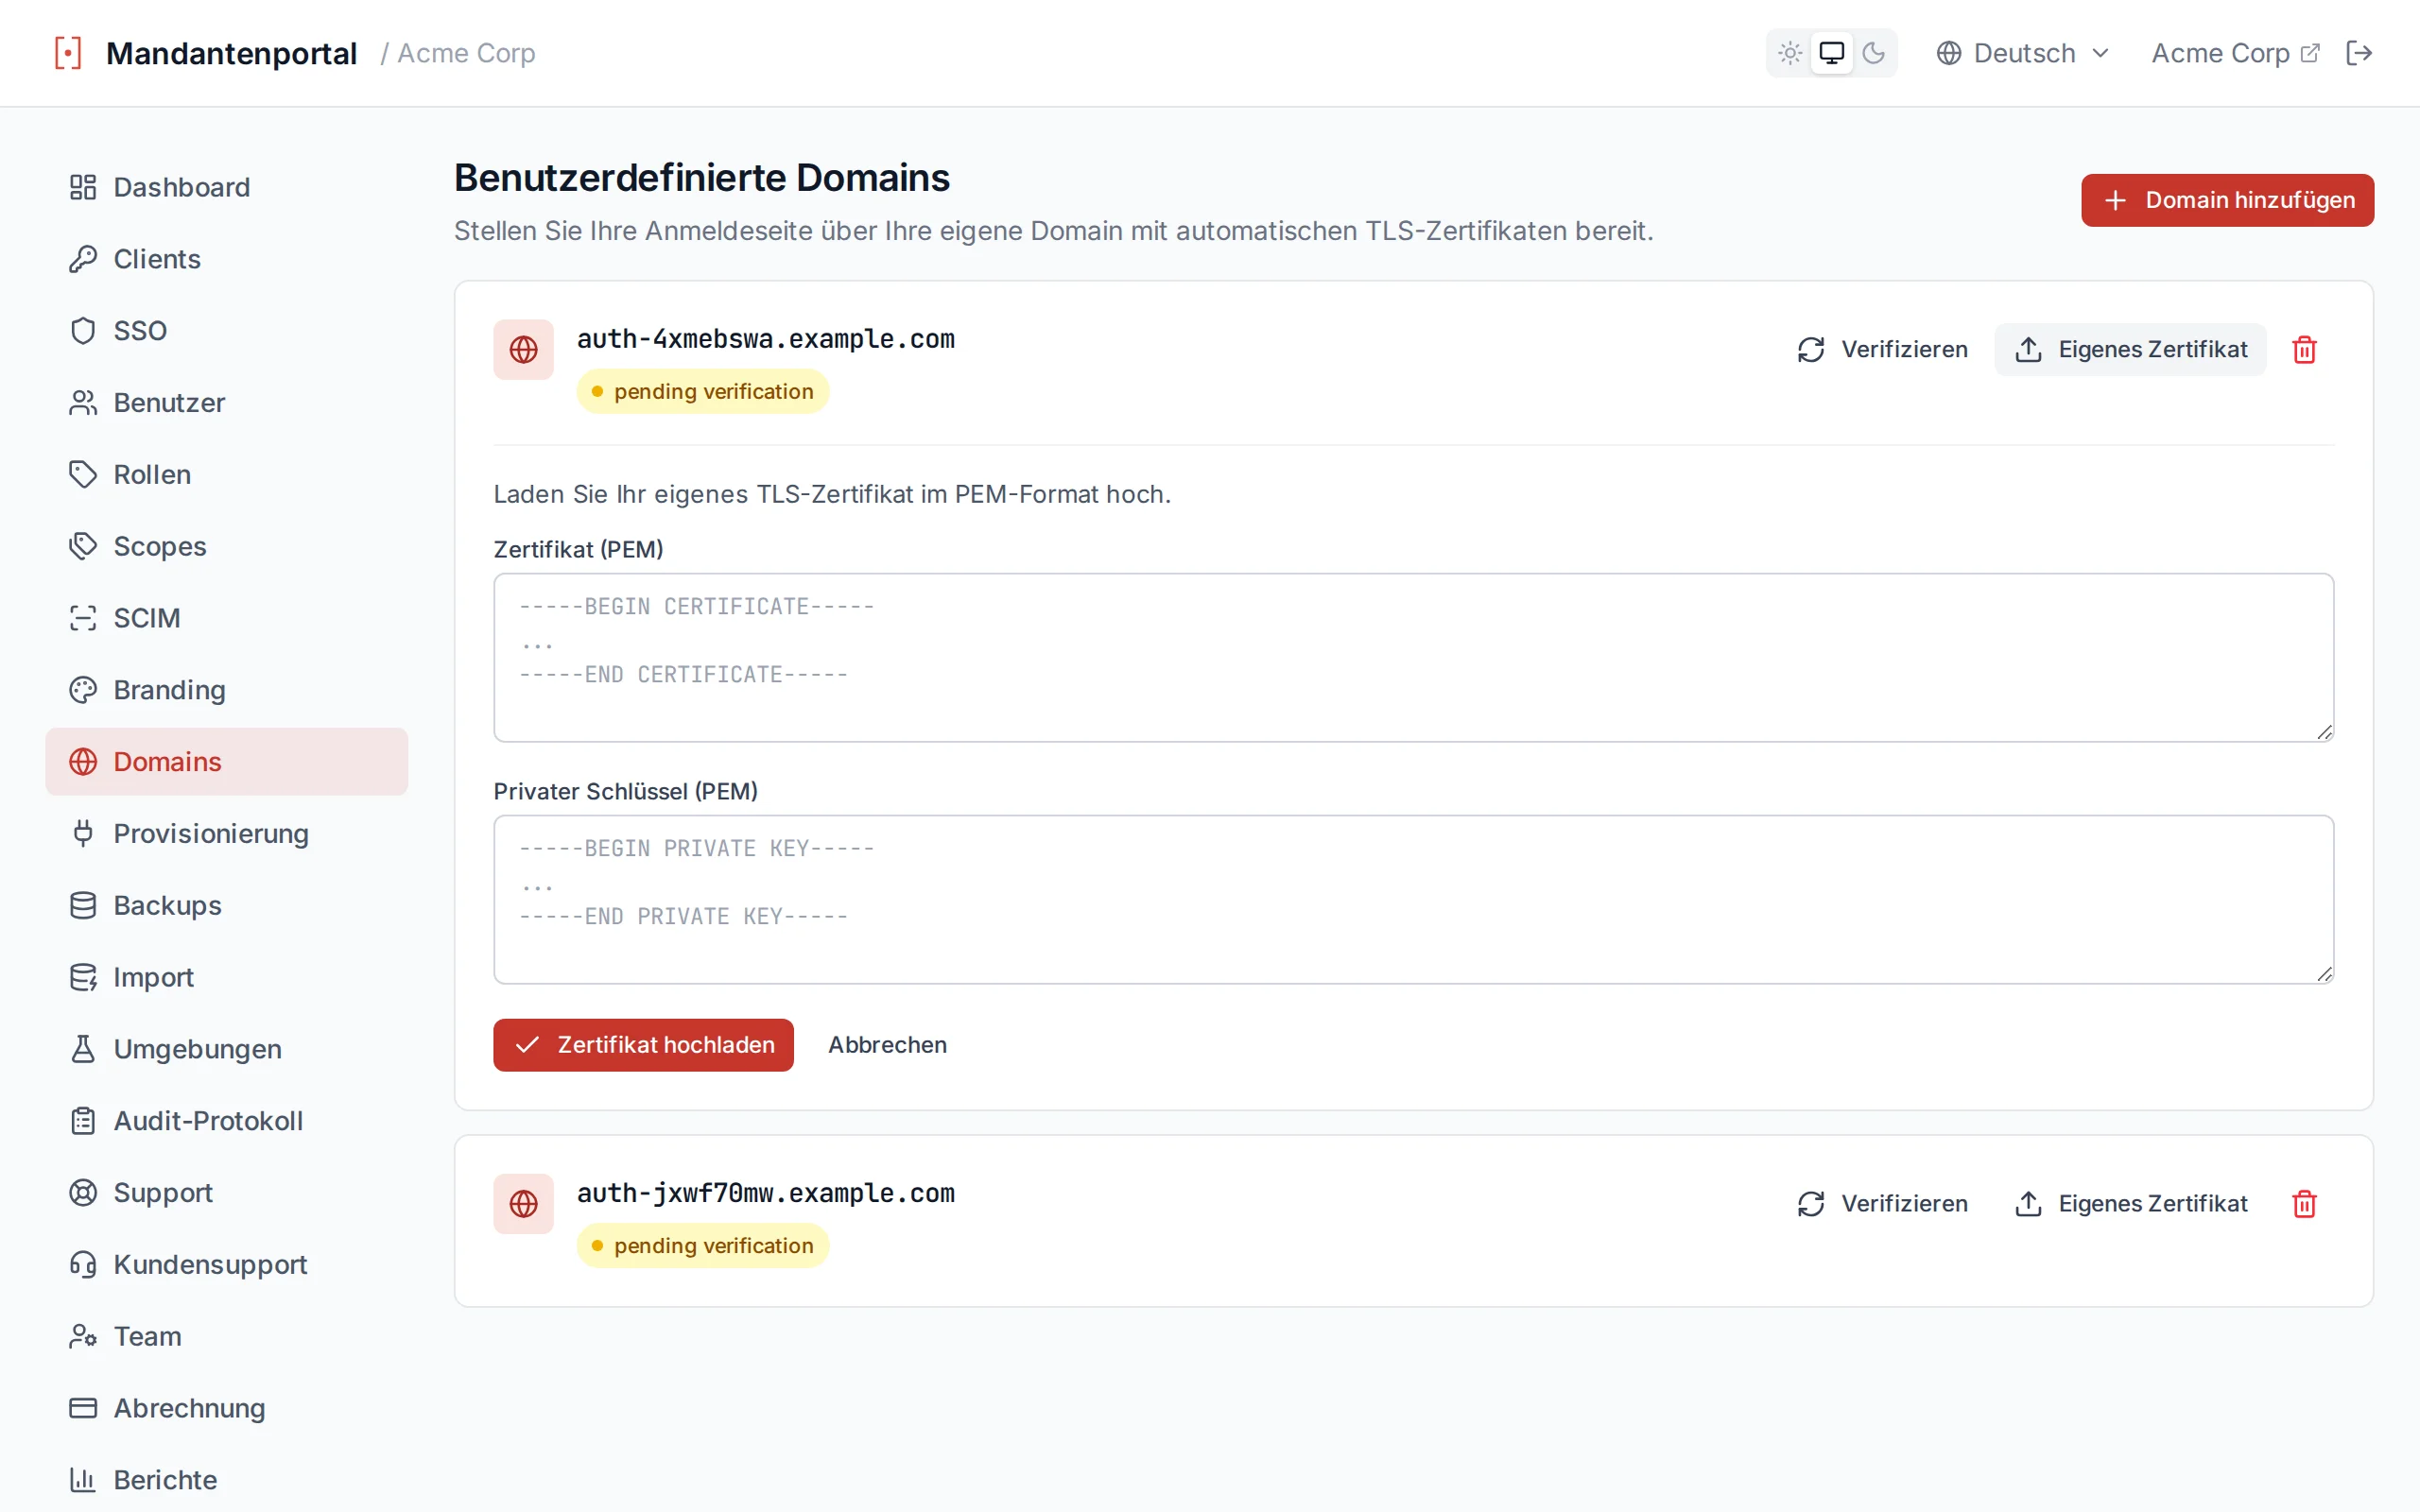Click globe icon of auth-jxwf70mw domain

coord(523,1204)
